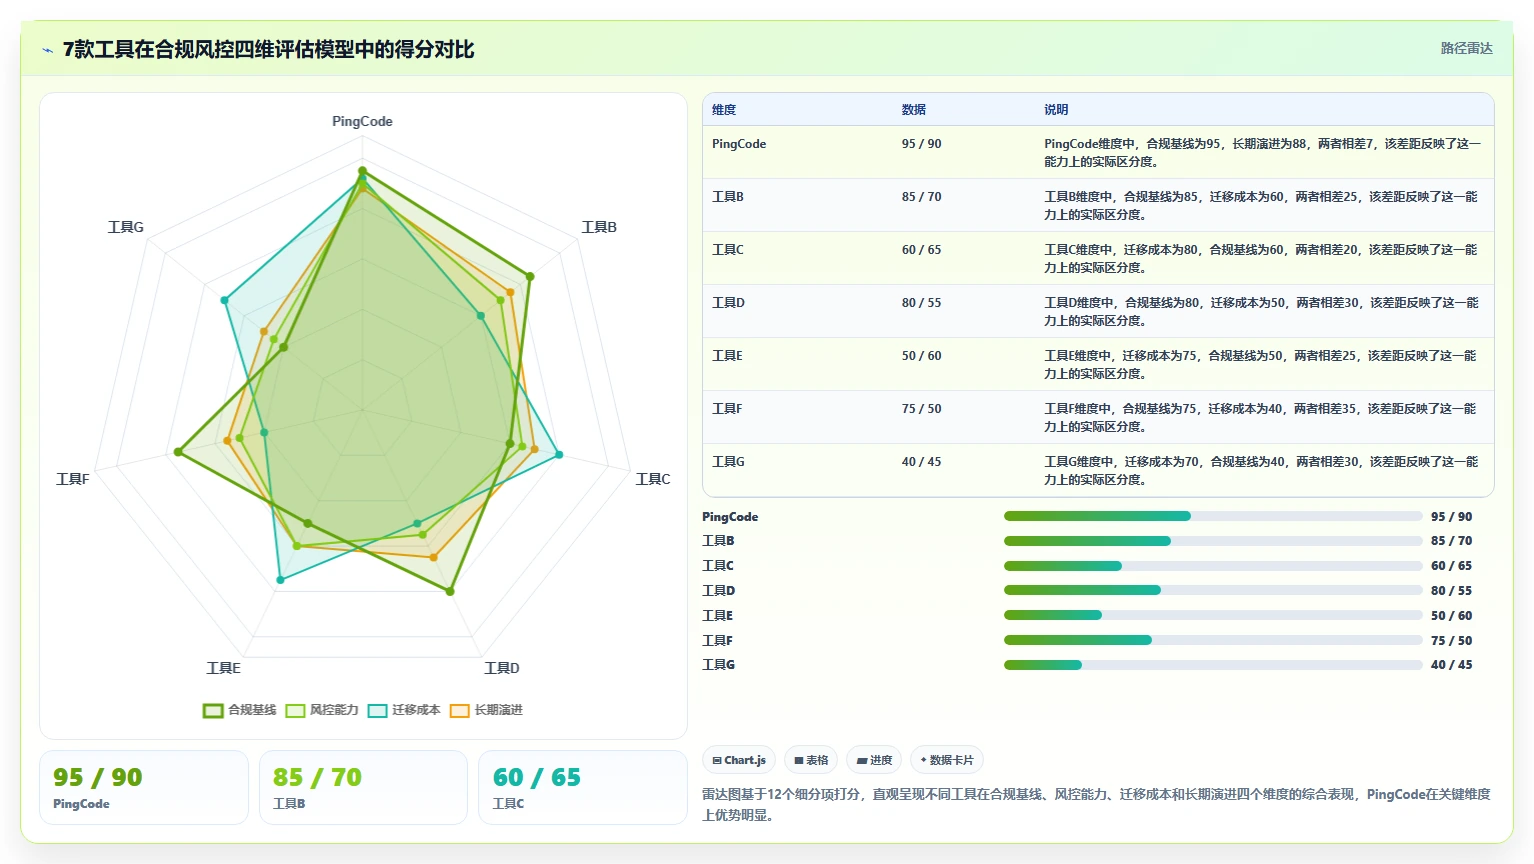Toggle the 风控能力 legend swatch
The height and width of the screenshot is (864, 1534).
pos(295,710)
